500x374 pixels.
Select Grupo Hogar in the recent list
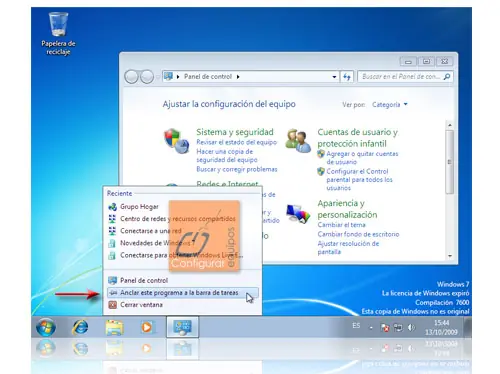tap(139, 207)
